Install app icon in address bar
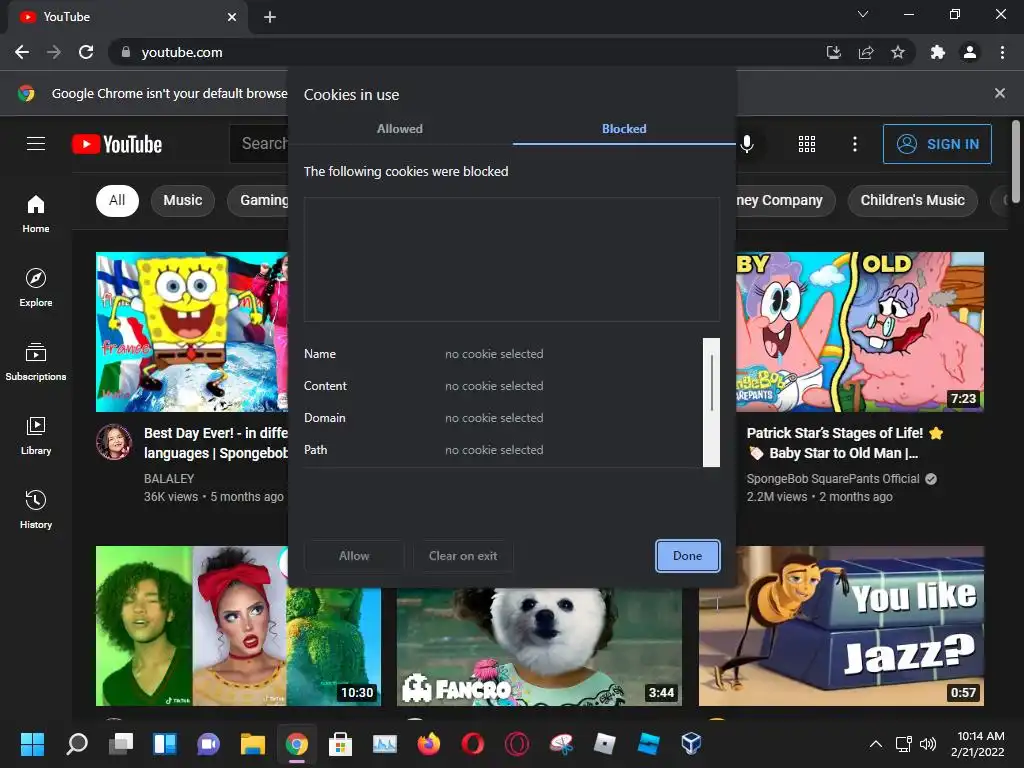Viewport: 1024px width, 768px height. 833,52
